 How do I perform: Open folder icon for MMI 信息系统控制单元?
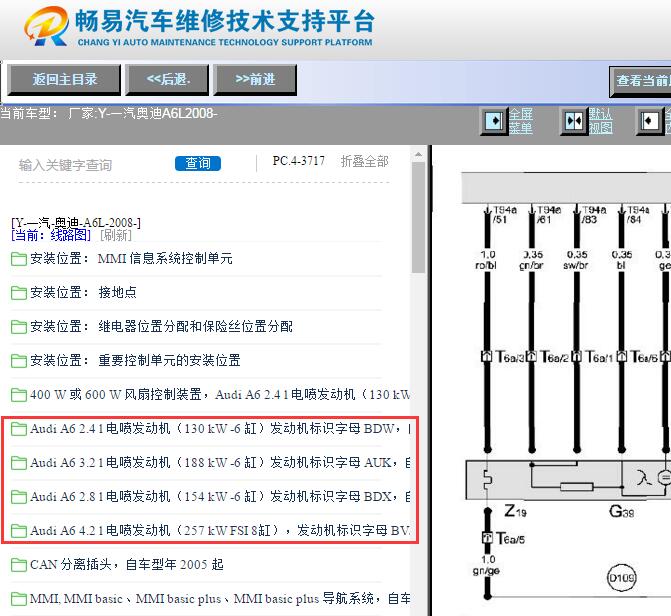coord(18,259)
